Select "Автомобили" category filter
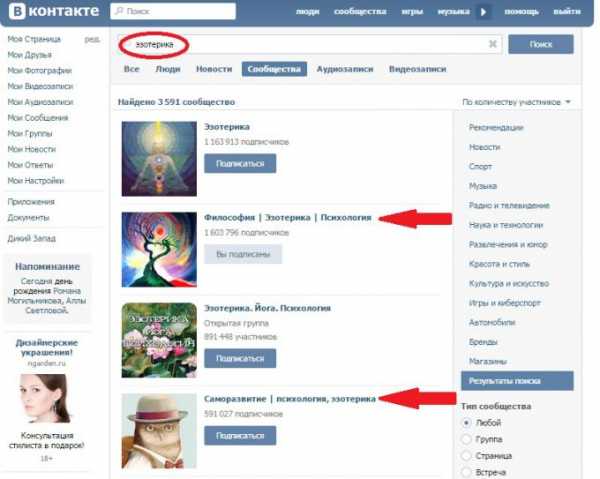Image resolution: width=600 pixels, height=479 pixels. (x=492, y=323)
